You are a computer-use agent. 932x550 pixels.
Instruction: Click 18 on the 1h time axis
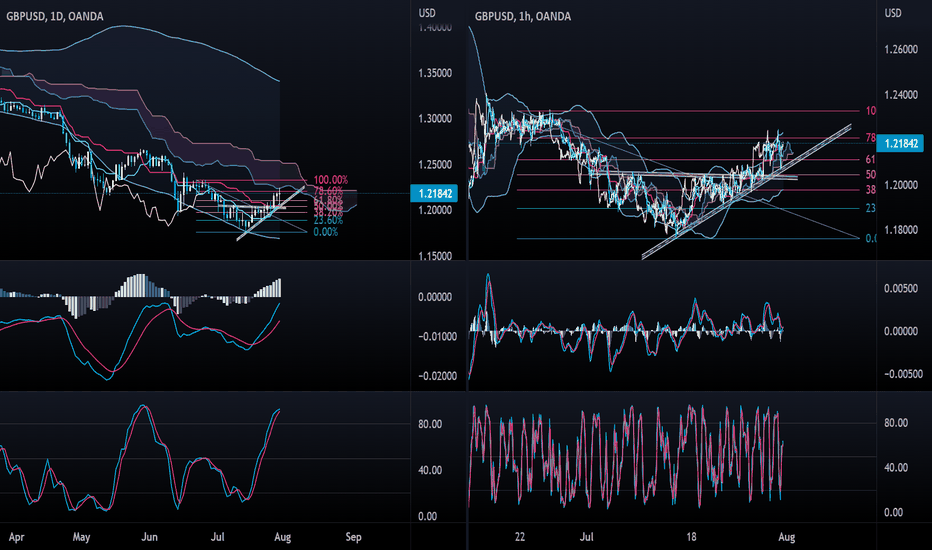(x=691, y=537)
